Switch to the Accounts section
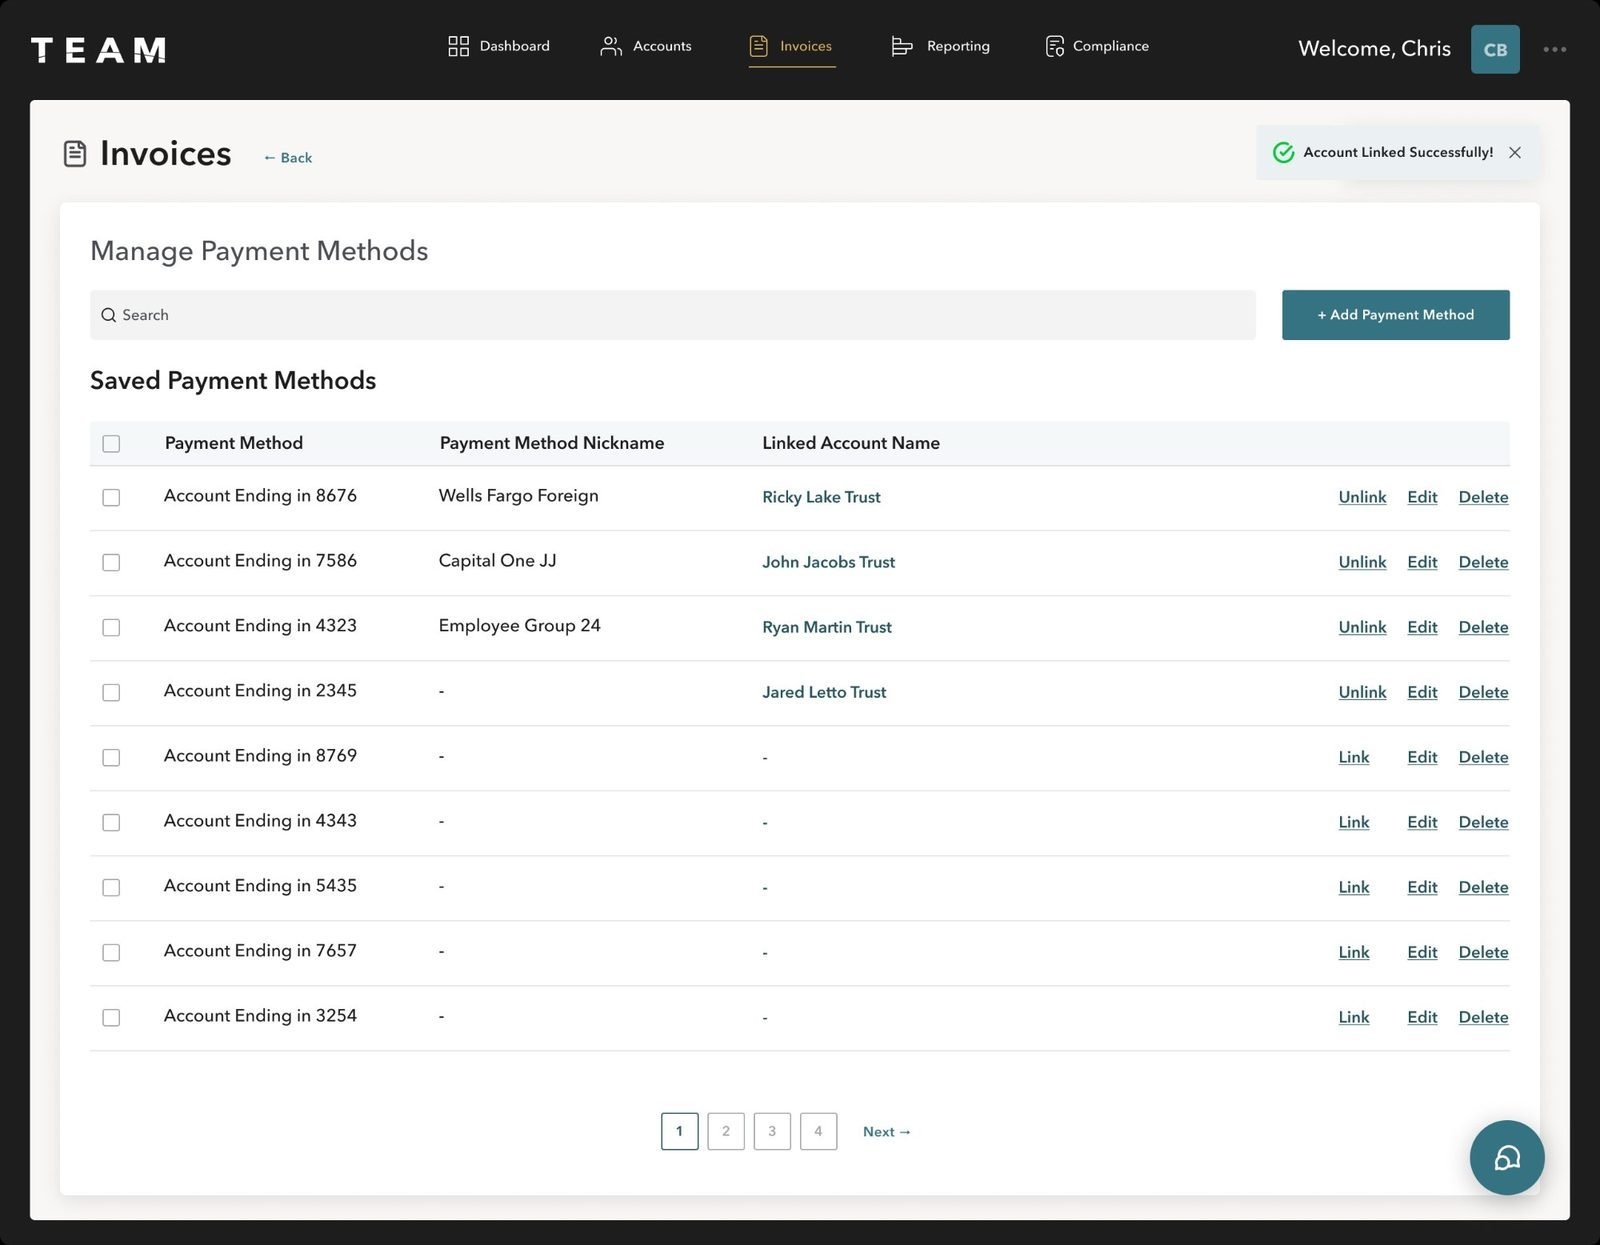Viewport: 1600px width, 1245px height. click(661, 45)
